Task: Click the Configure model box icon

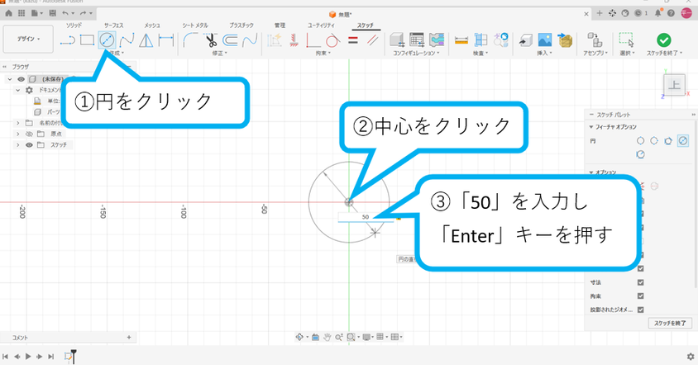Action: [397, 40]
